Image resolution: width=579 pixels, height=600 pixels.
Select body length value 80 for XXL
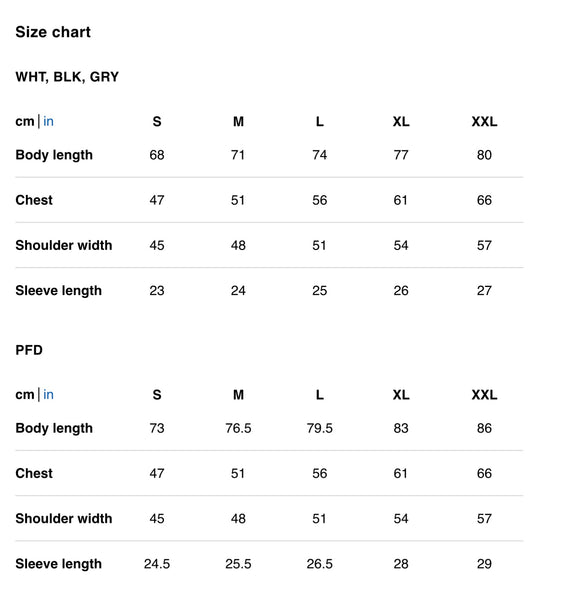pyautogui.click(x=484, y=155)
